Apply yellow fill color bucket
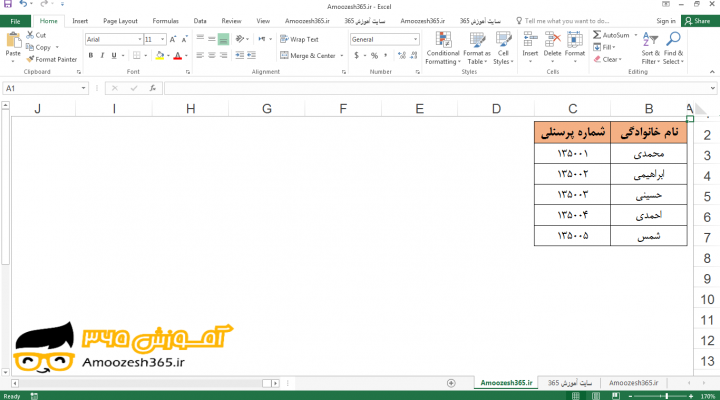The width and height of the screenshot is (720, 400). [160, 56]
